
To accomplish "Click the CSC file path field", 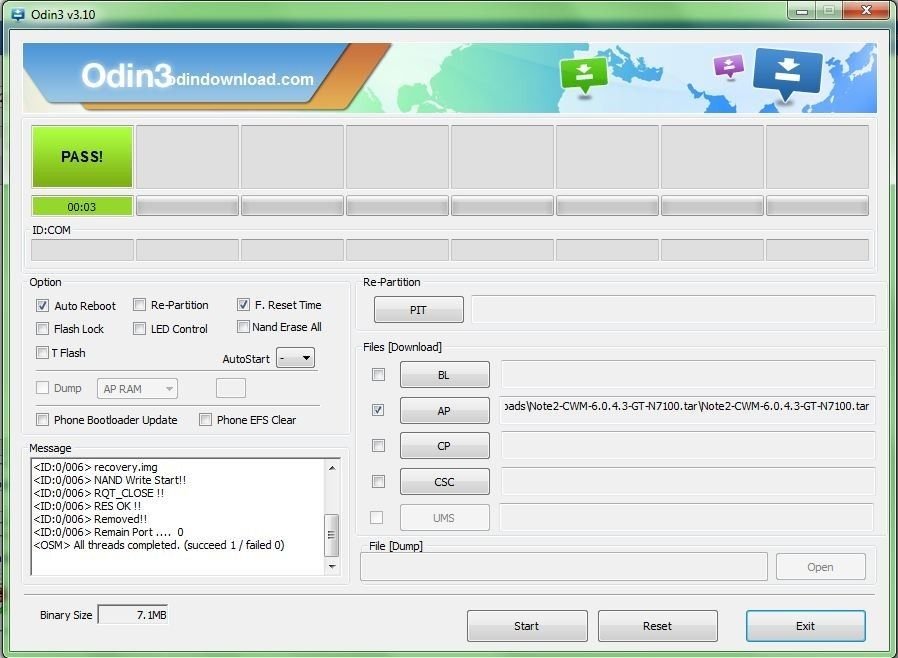I will pyautogui.click(x=688, y=481).
